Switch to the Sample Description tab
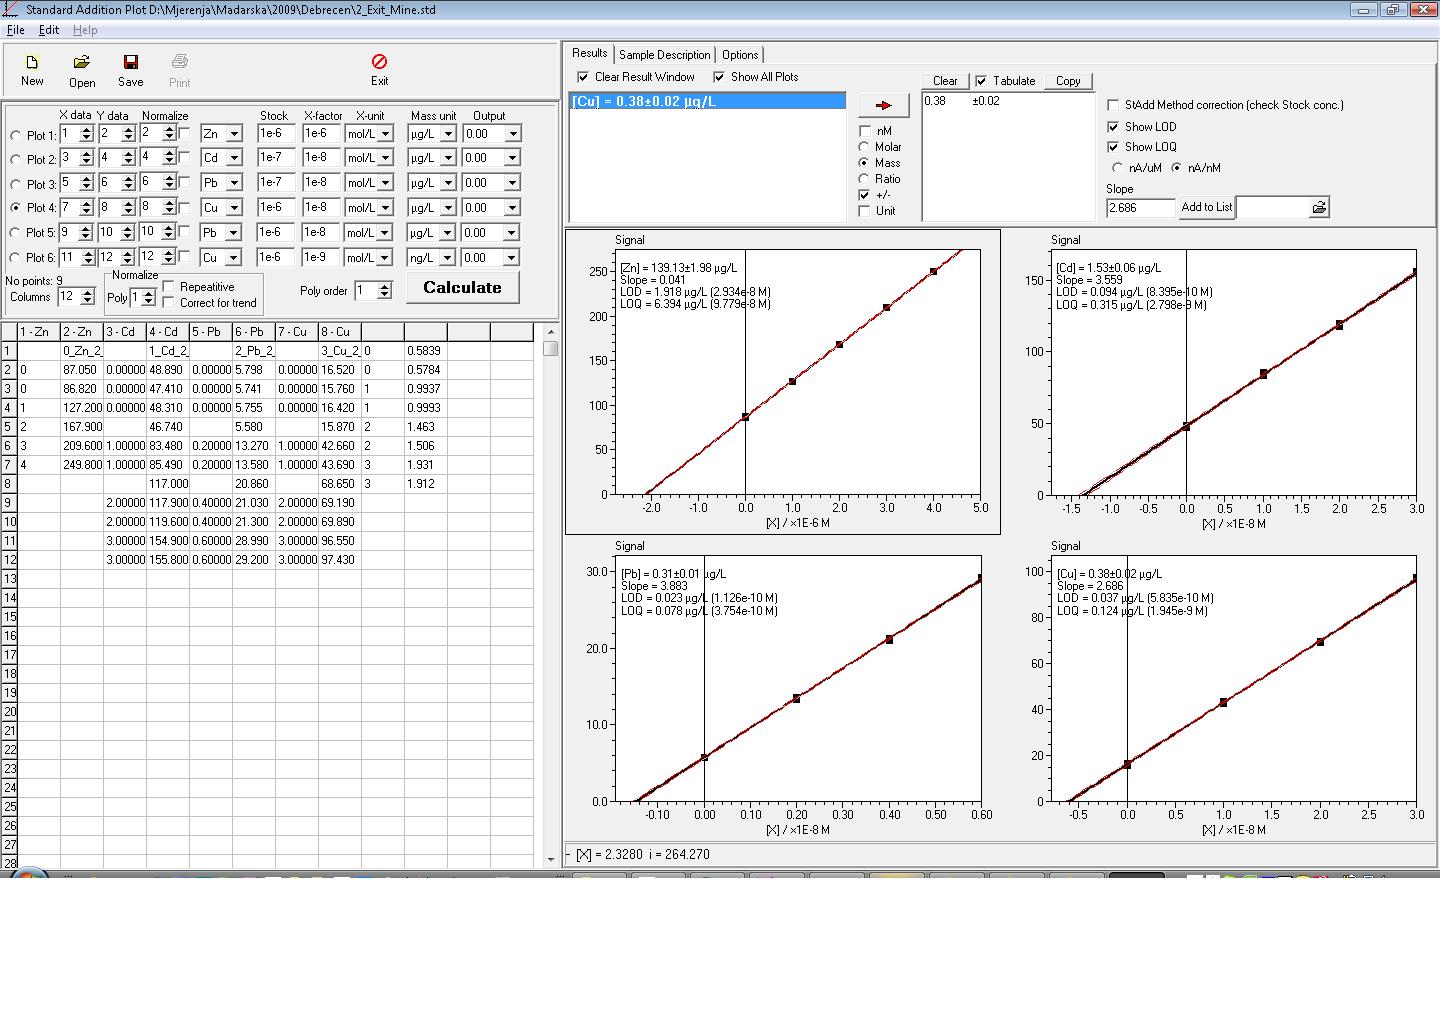The width and height of the screenshot is (1440, 1010). click(x=664, y=55)
